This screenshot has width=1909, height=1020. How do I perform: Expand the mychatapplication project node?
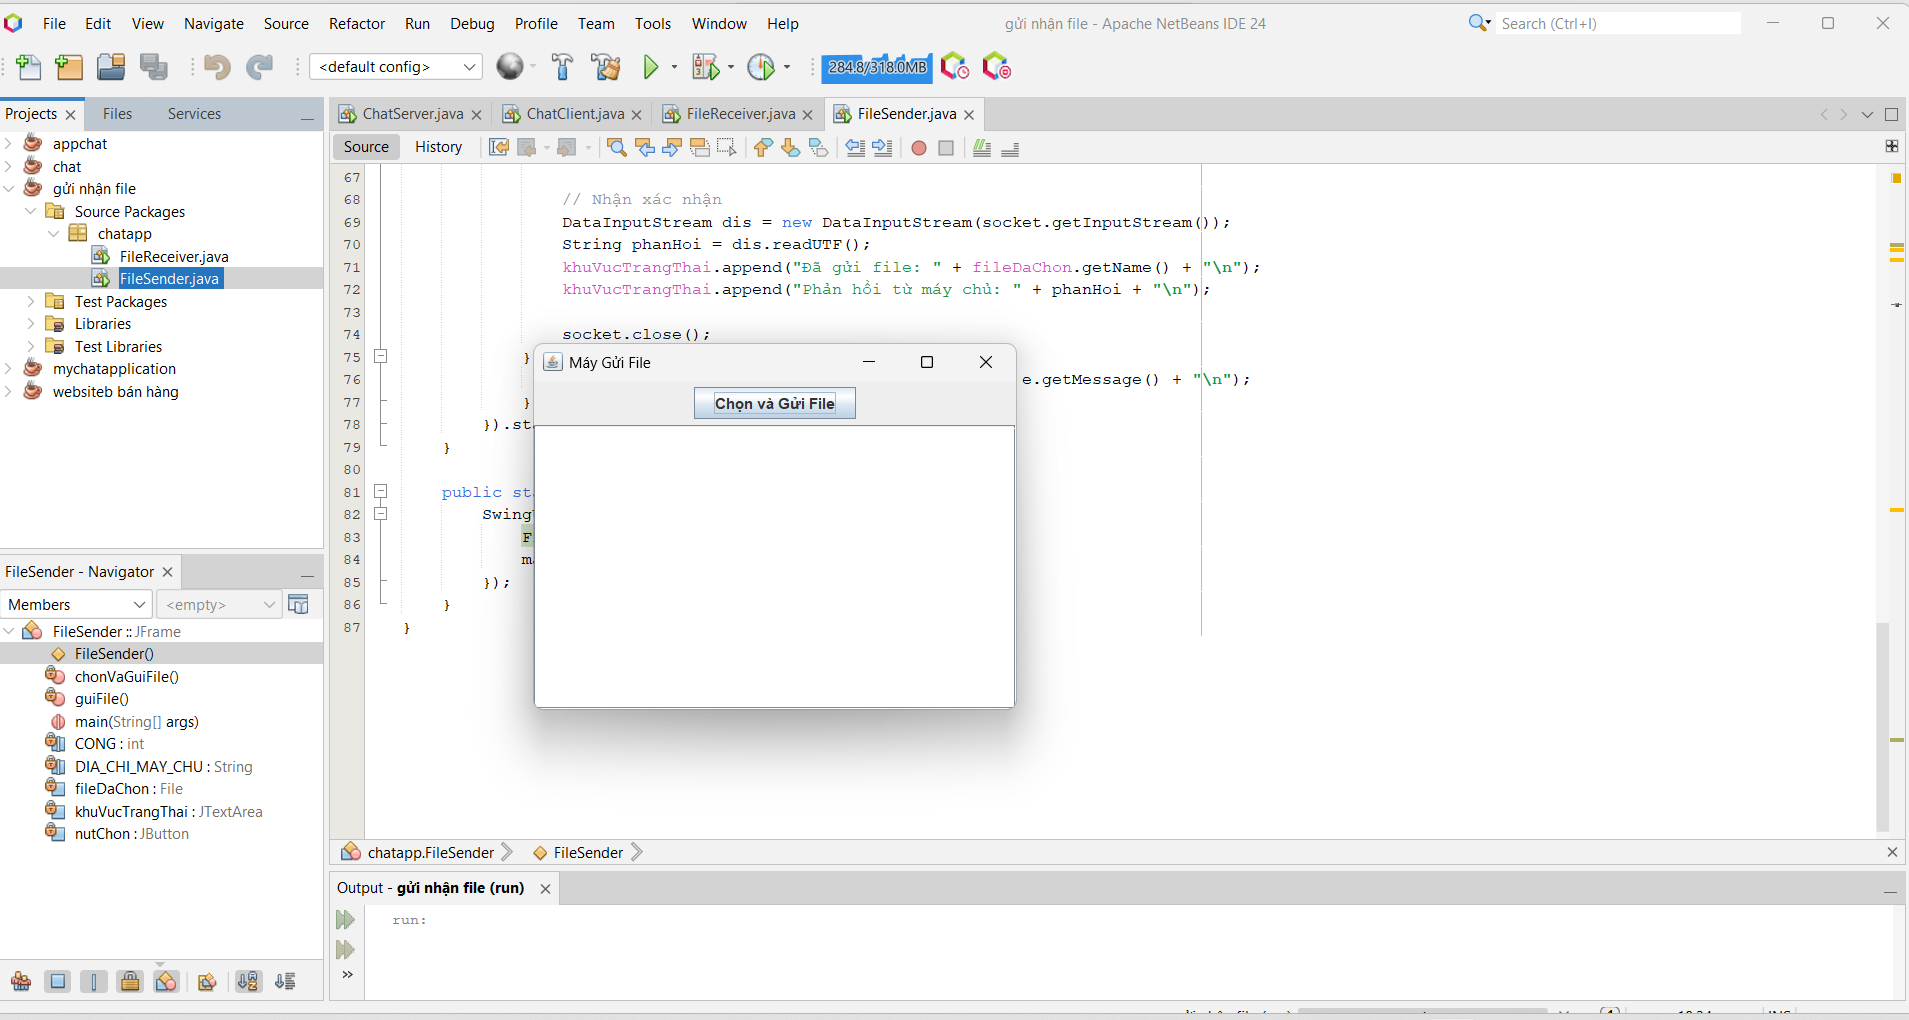pos(9,369)
